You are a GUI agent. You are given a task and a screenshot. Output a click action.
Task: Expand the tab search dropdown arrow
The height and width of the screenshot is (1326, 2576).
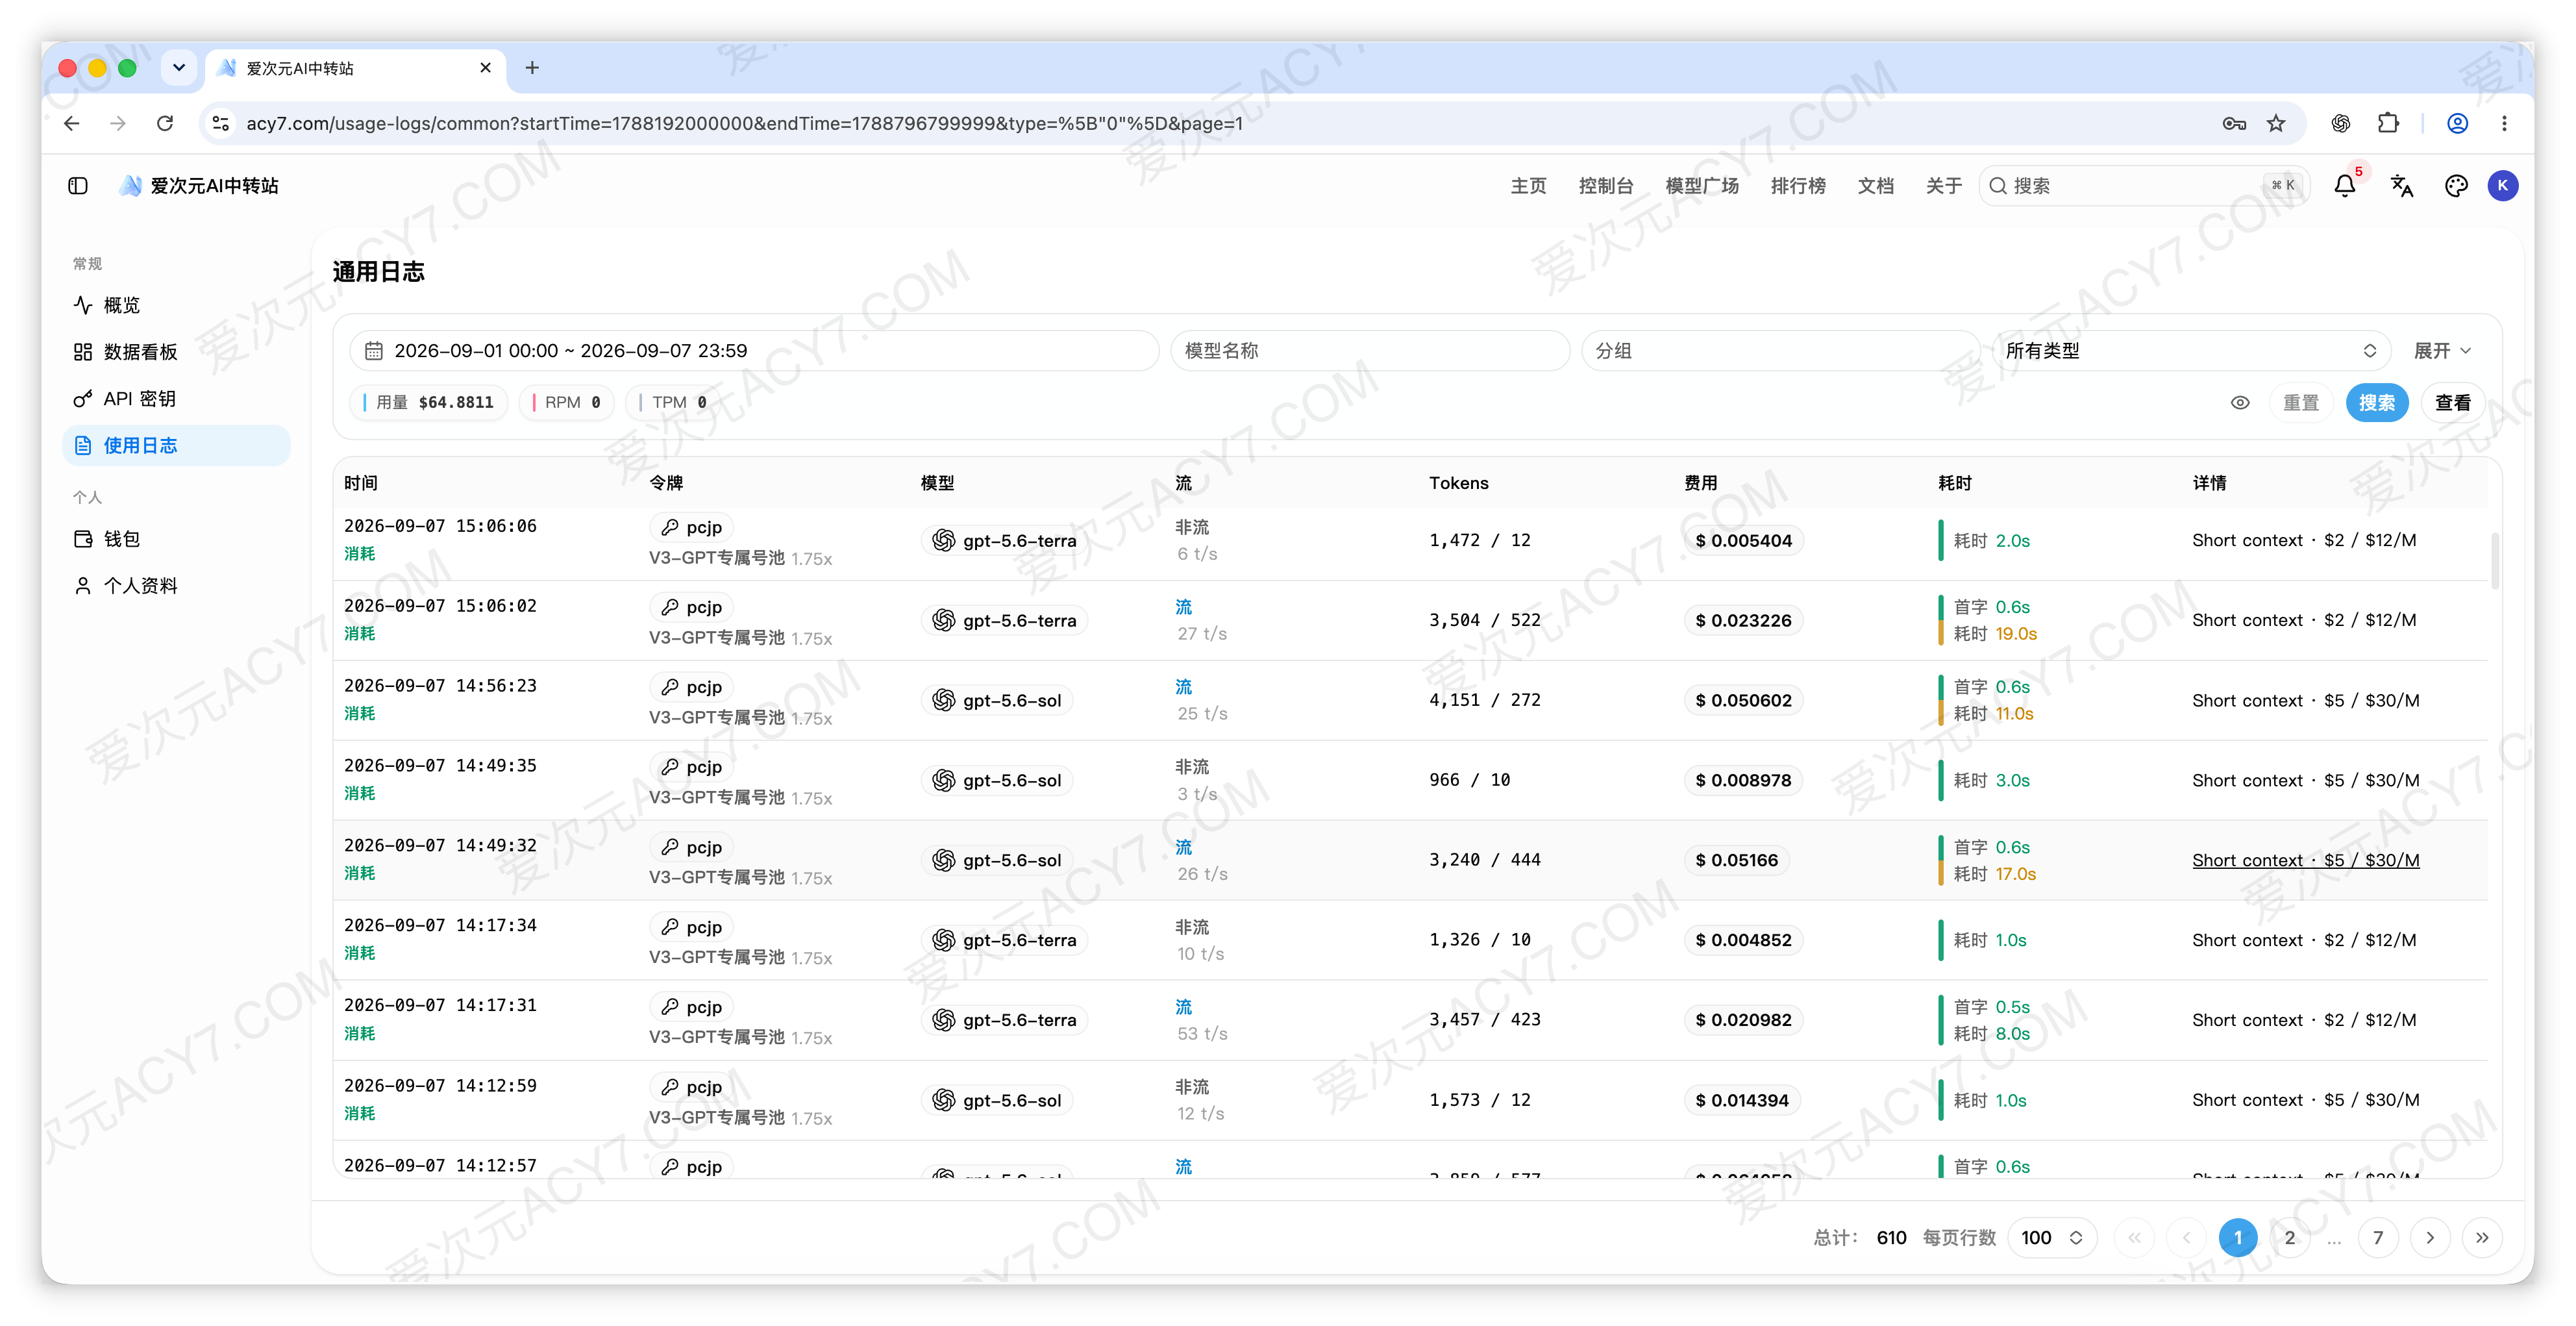pos(179,68)
